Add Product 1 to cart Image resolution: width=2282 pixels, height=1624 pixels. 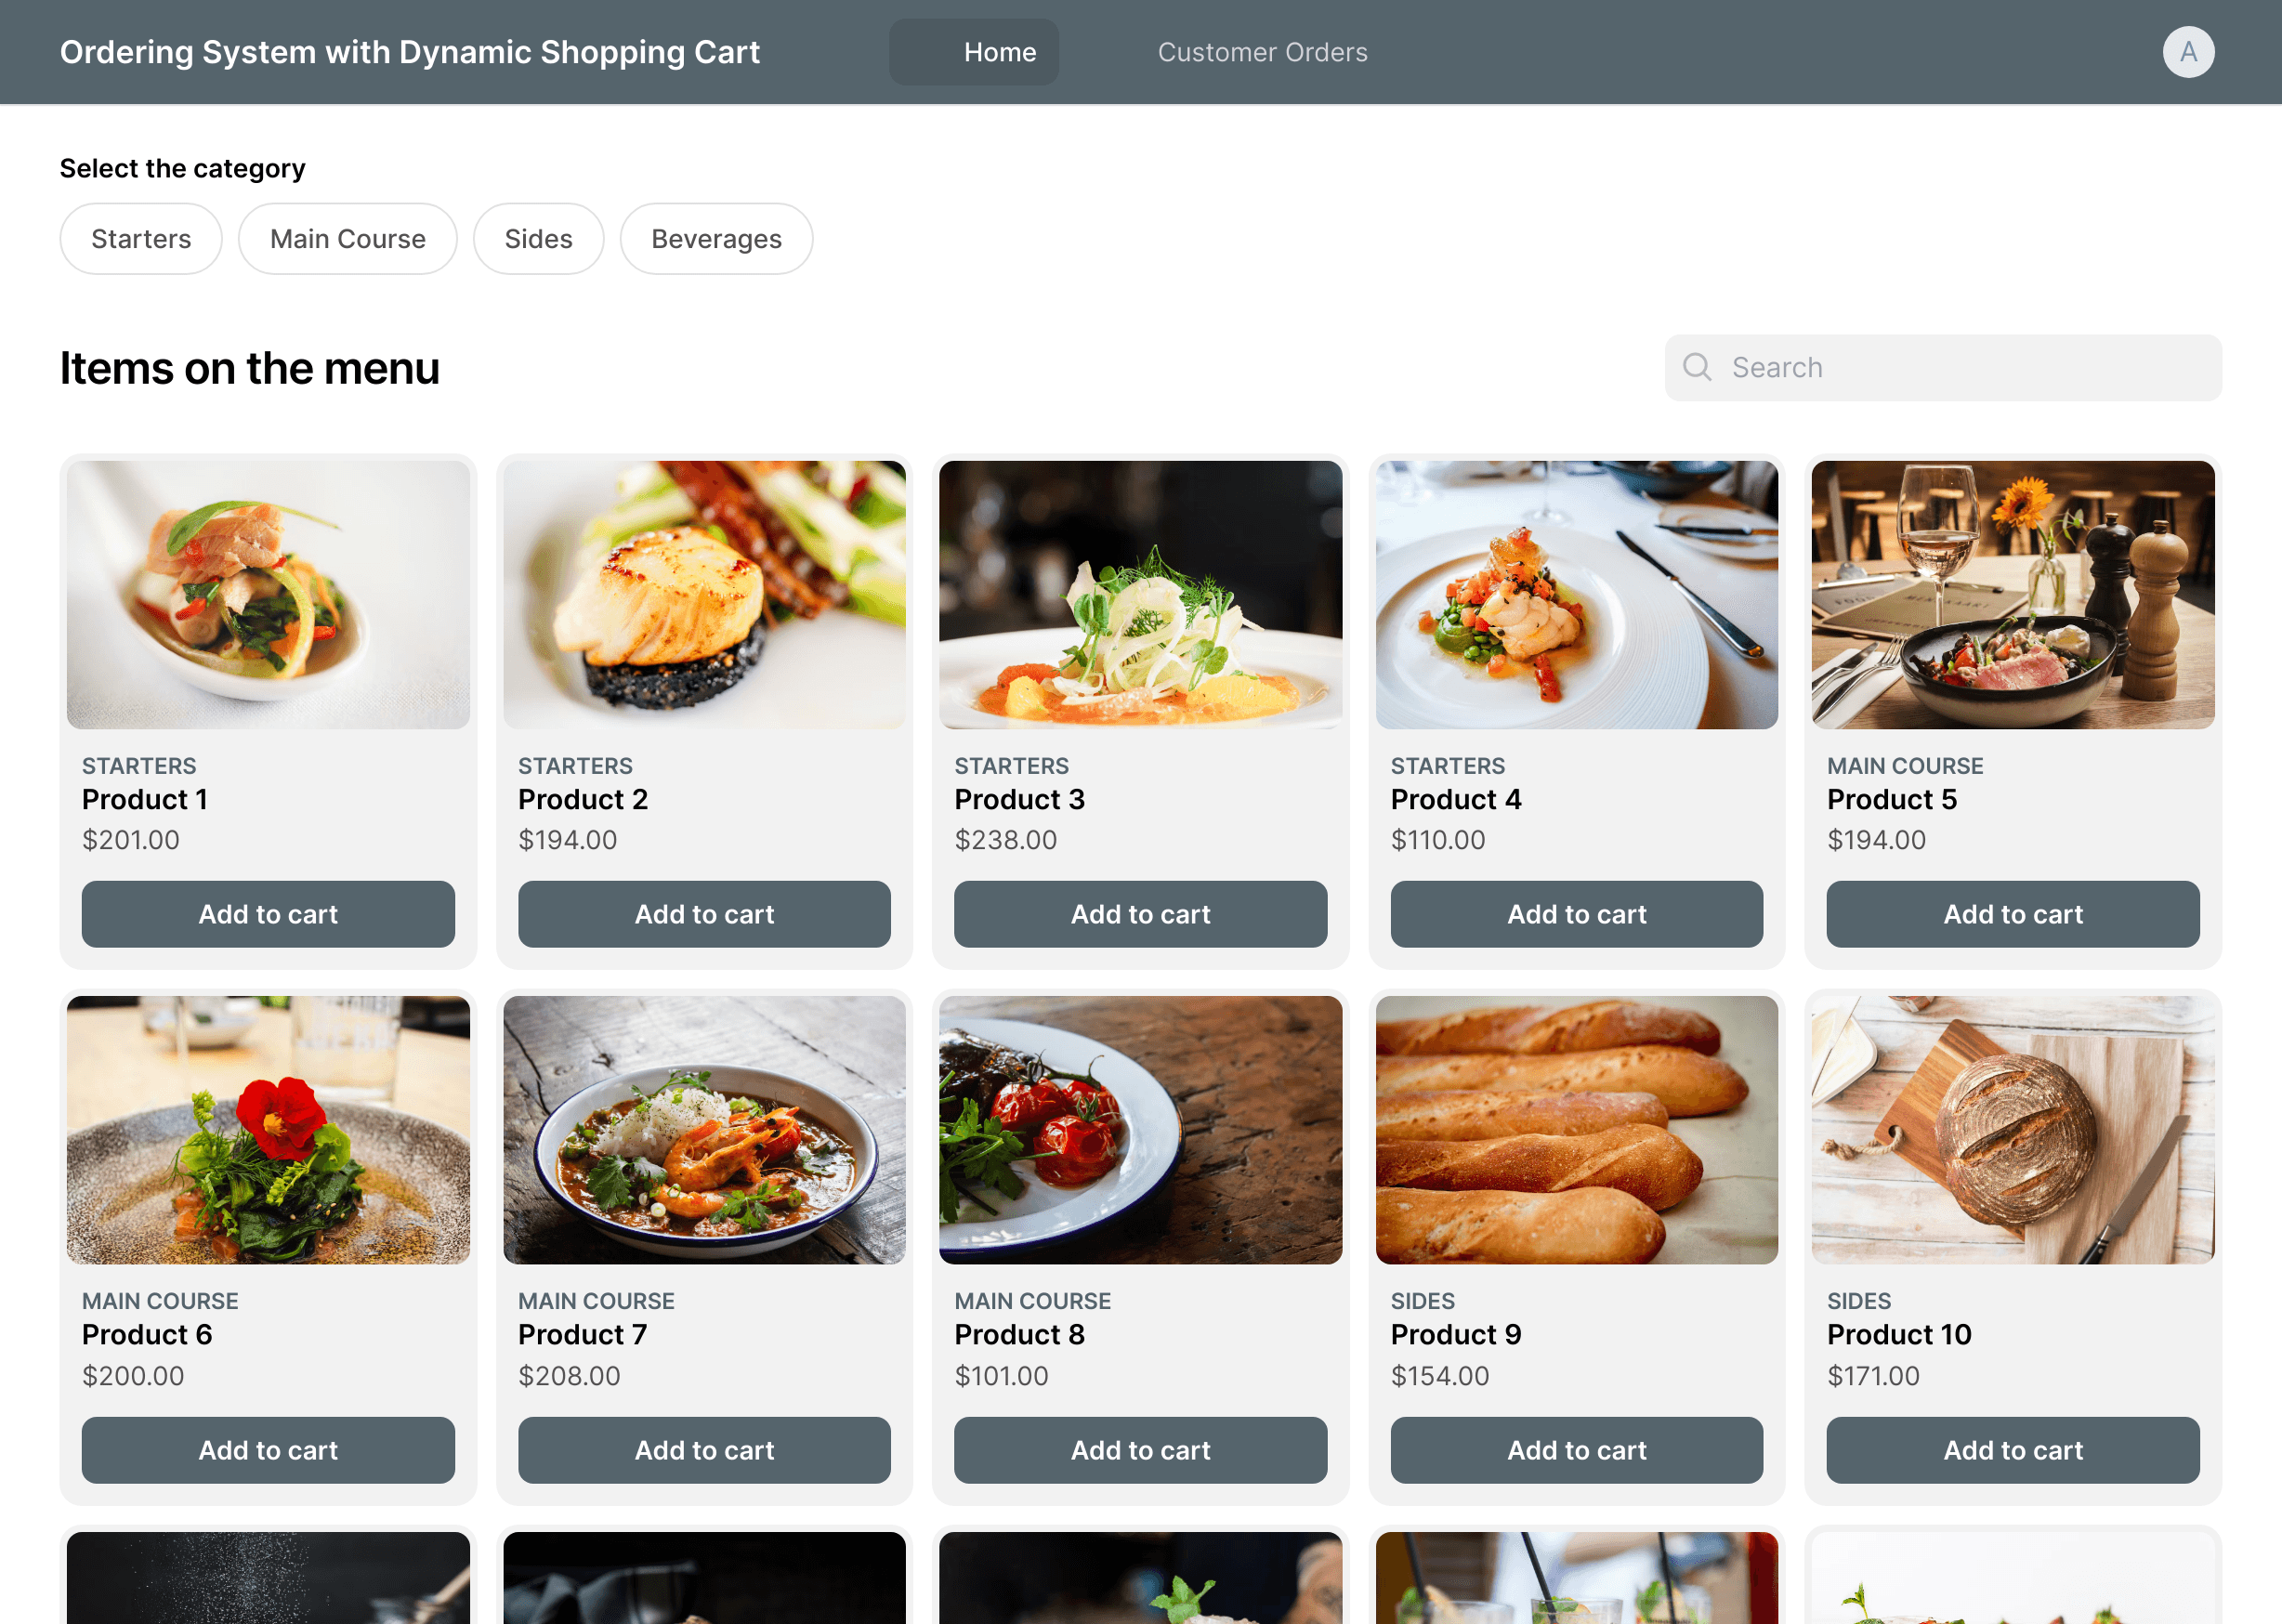[268, 914]
